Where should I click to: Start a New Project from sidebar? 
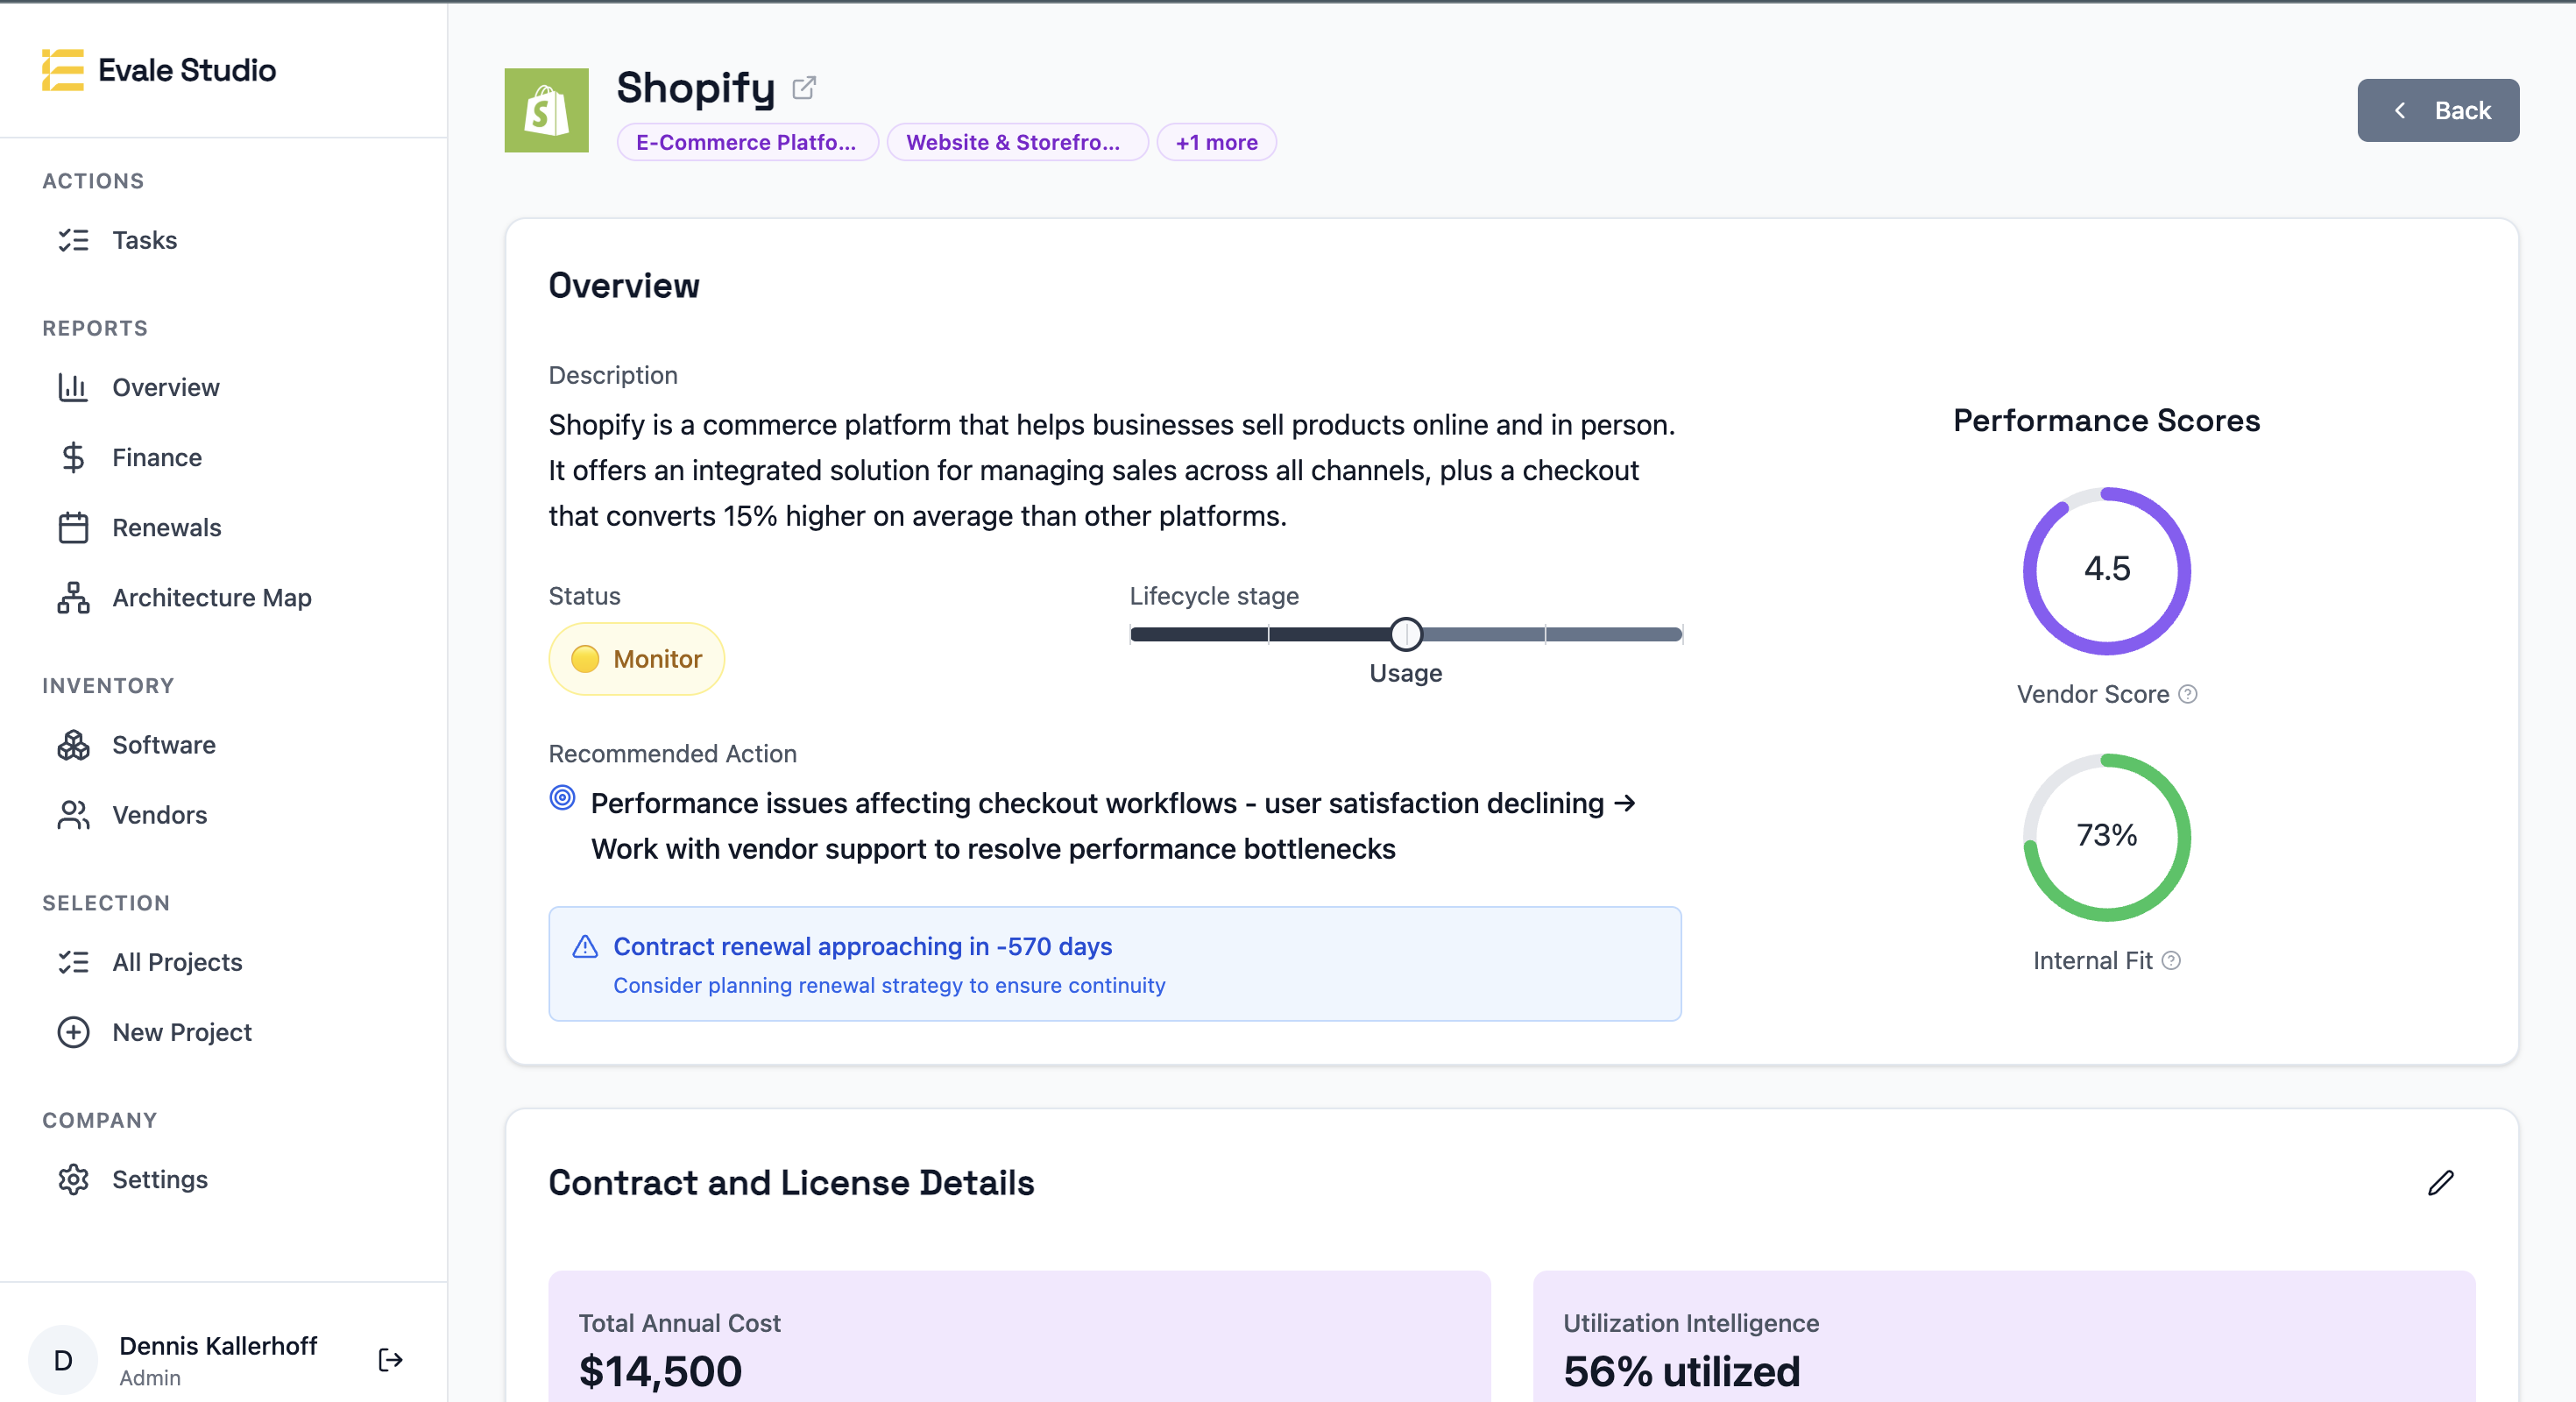tap(181, 1031)
